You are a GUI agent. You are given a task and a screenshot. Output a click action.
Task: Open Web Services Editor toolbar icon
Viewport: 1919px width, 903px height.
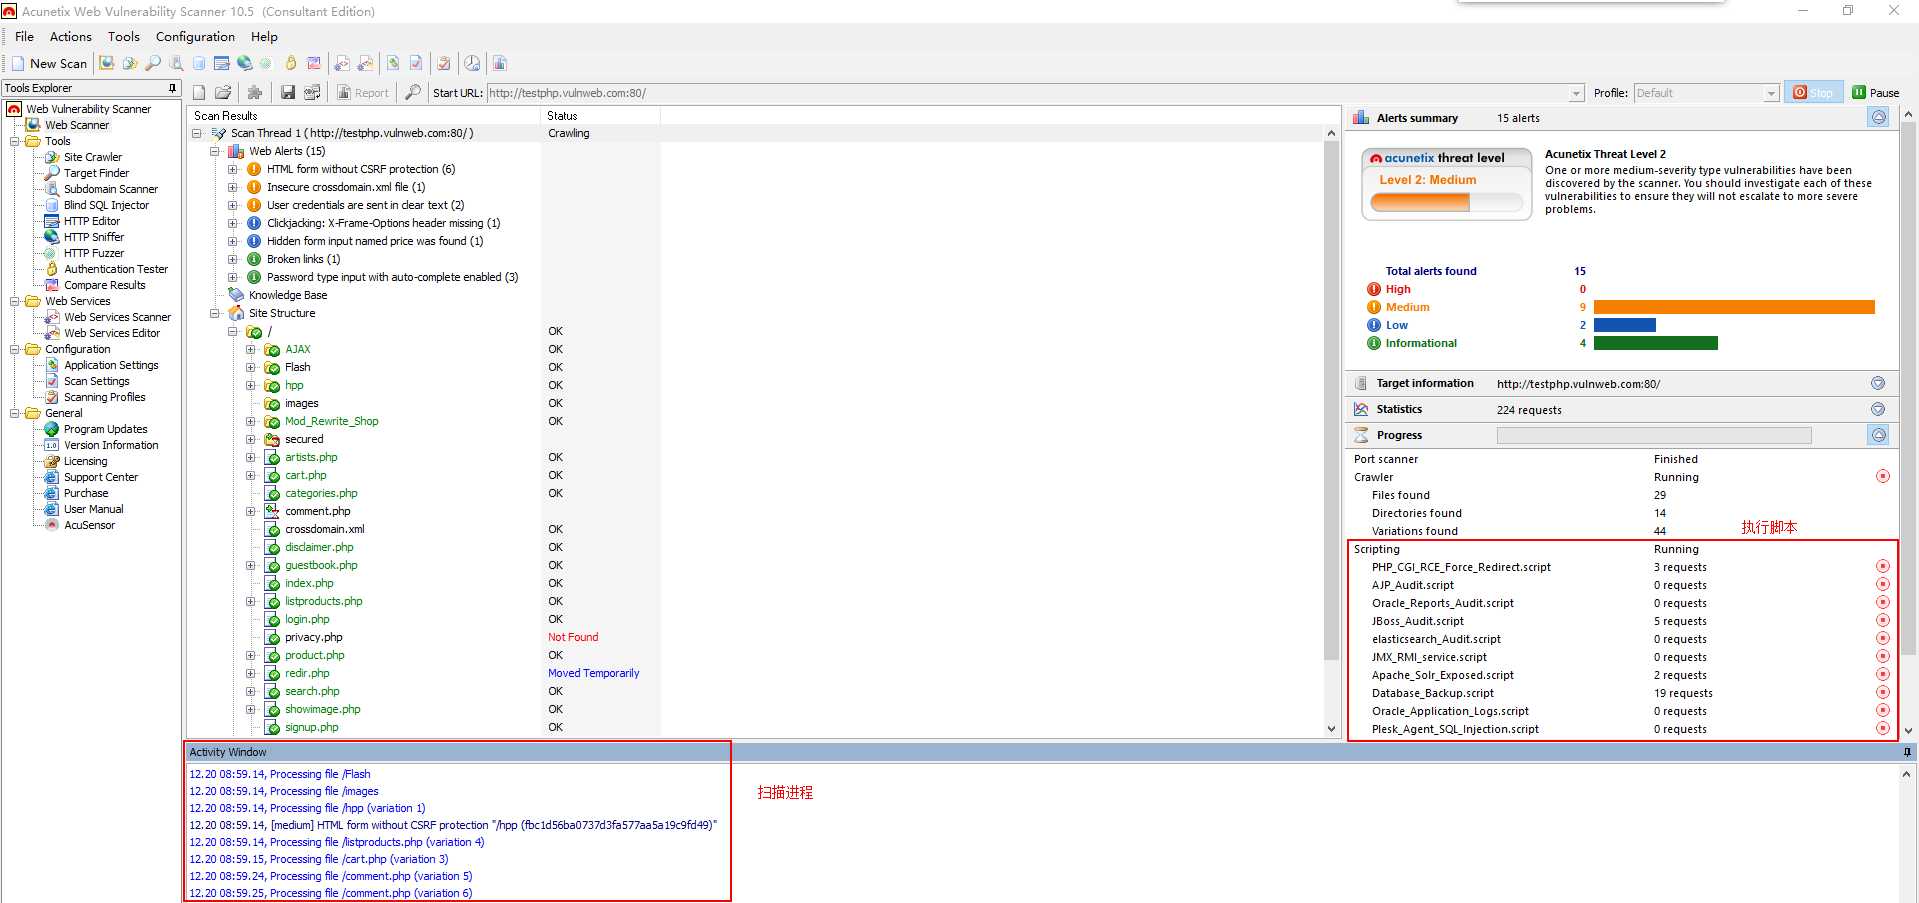pyautogui.click(x=365, y=63)
